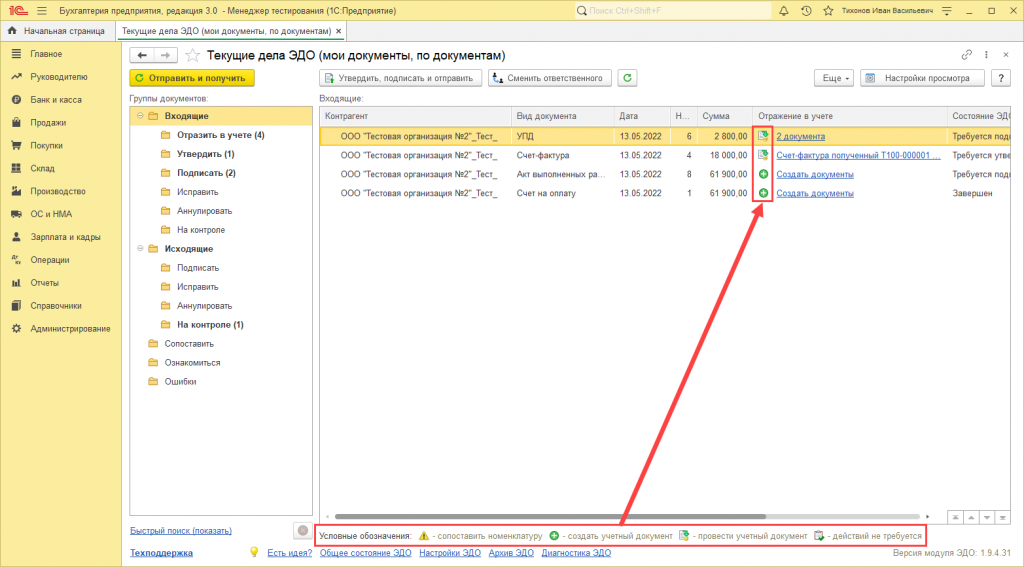
Task: Open Архив ЭДО link
Action: tap(511, 553)
